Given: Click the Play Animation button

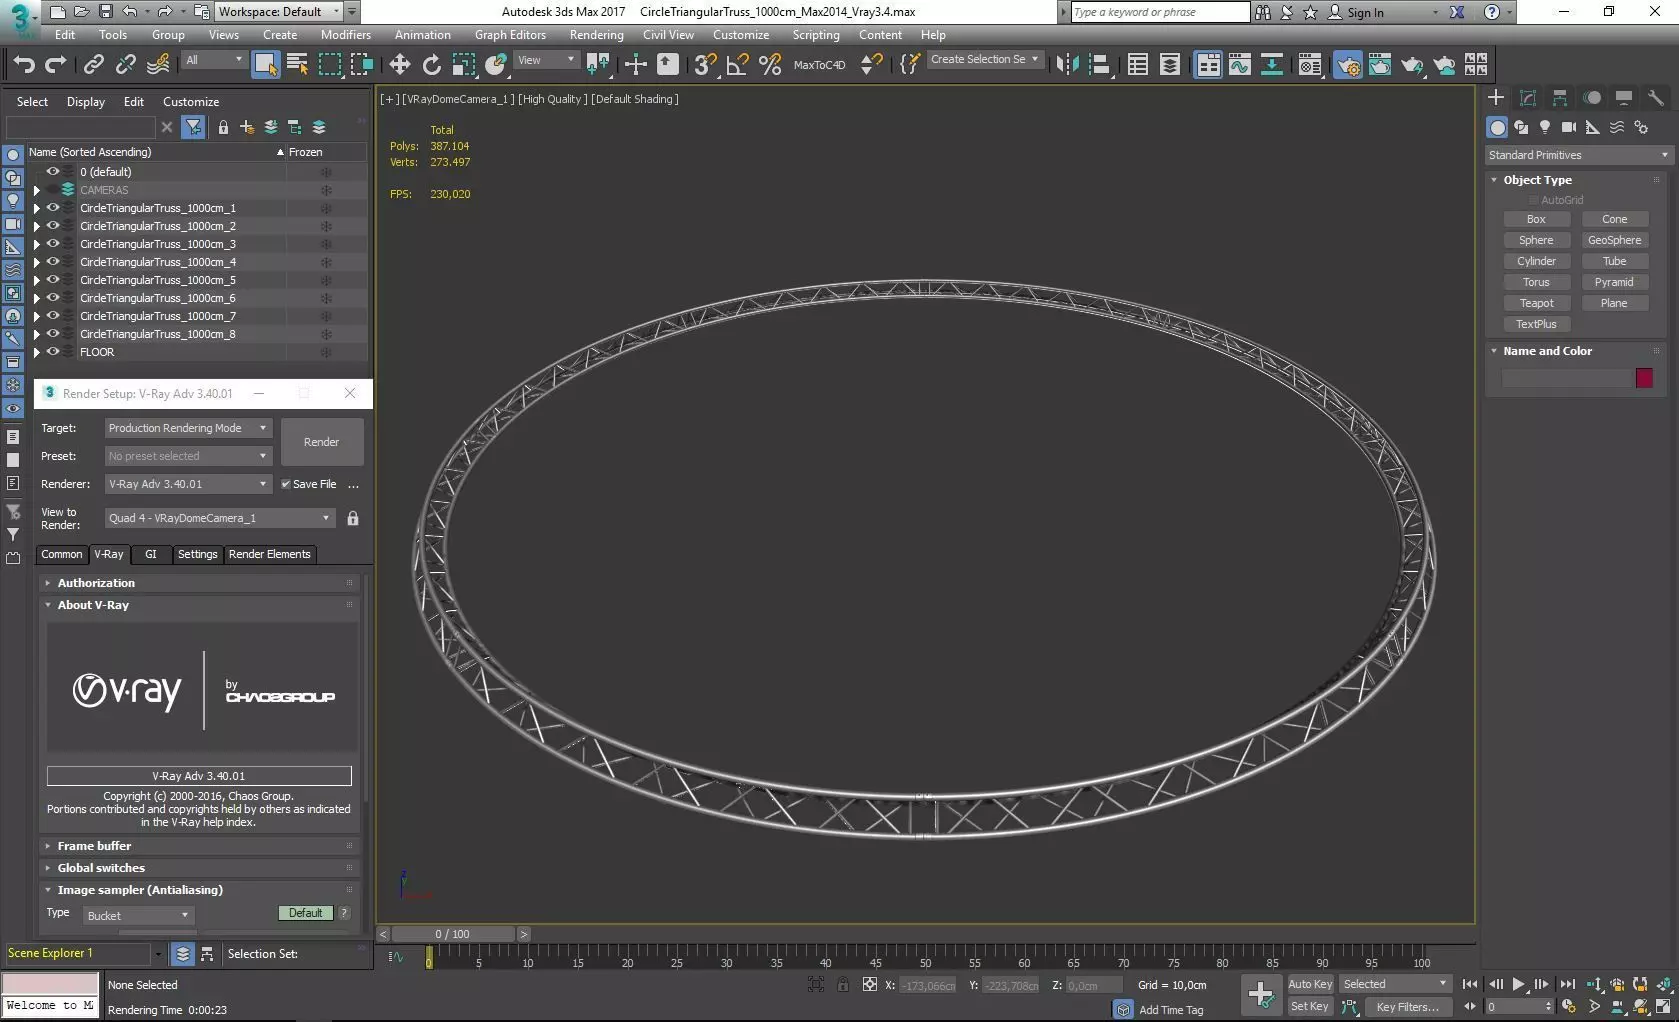Looking at the screenshot, I should tap(1518, 985).
